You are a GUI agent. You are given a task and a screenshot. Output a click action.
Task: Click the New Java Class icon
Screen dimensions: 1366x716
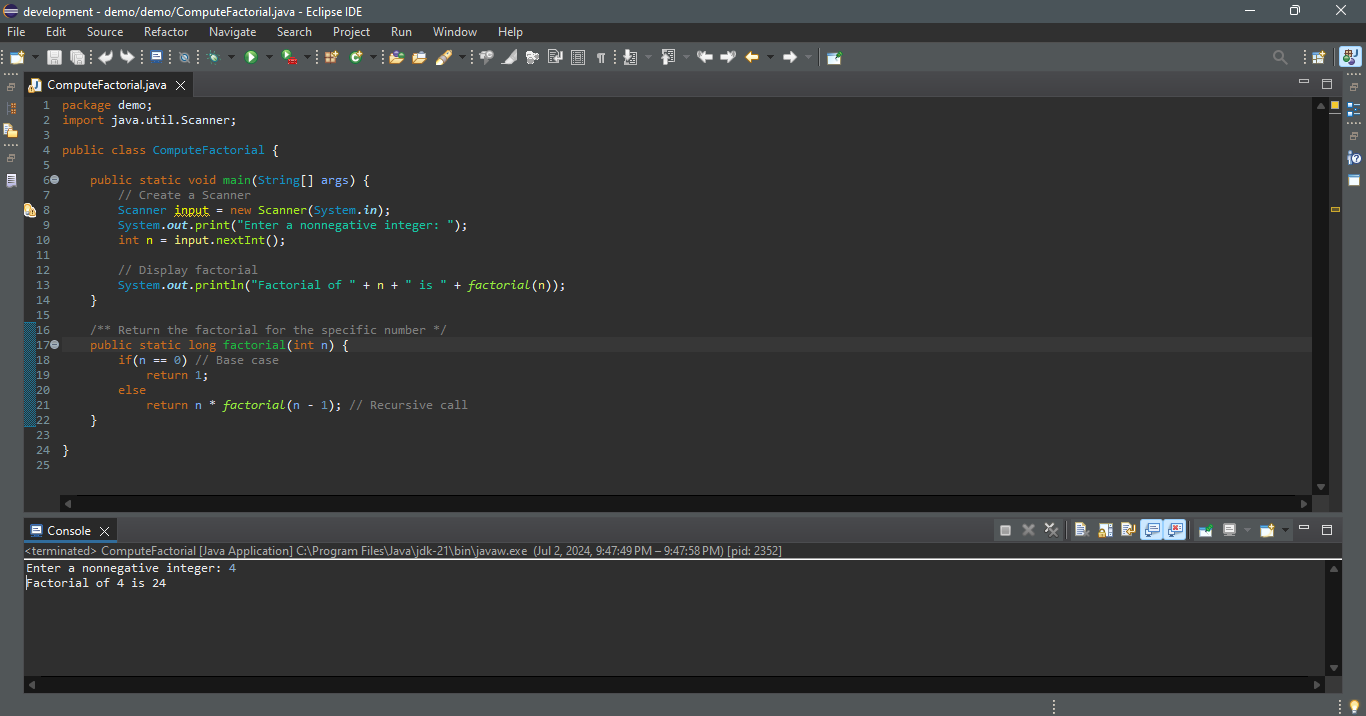point(356,57)
